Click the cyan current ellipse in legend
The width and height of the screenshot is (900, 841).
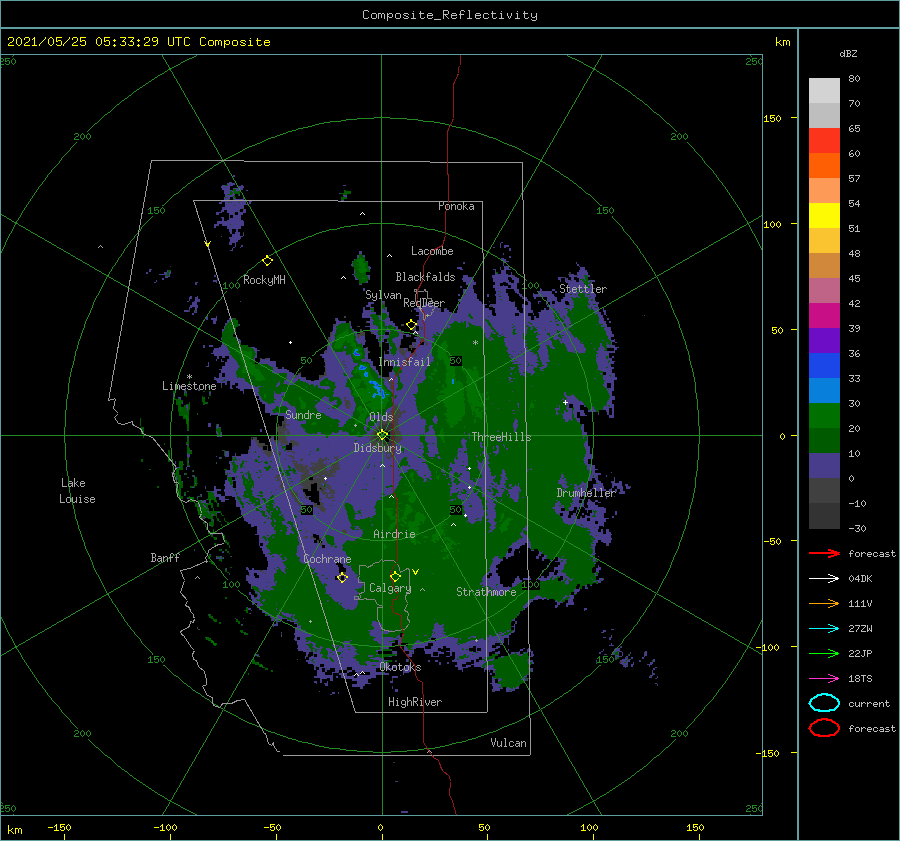pyautogui.click(x=824, y=703)
